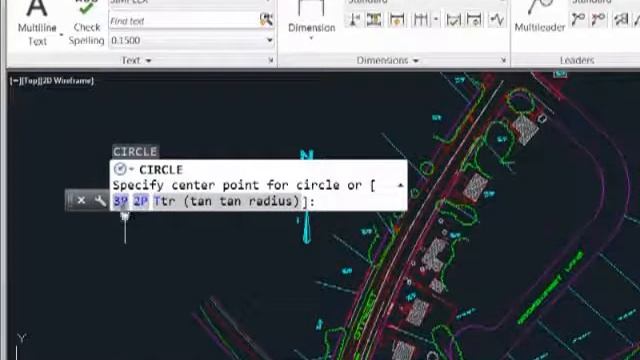Image resolution: width=640 pixels, height=360 pixels.
Task: Click the command line drag handle
Action: tap(70, 200)
